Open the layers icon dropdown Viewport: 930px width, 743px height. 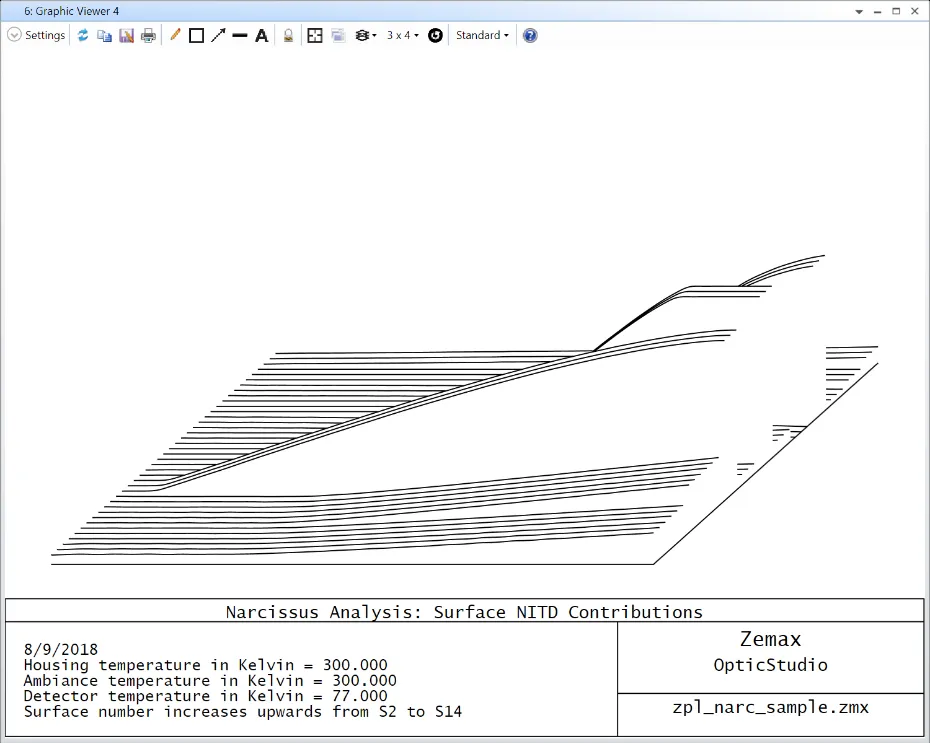pyautogui.click(x=366, y=35)
